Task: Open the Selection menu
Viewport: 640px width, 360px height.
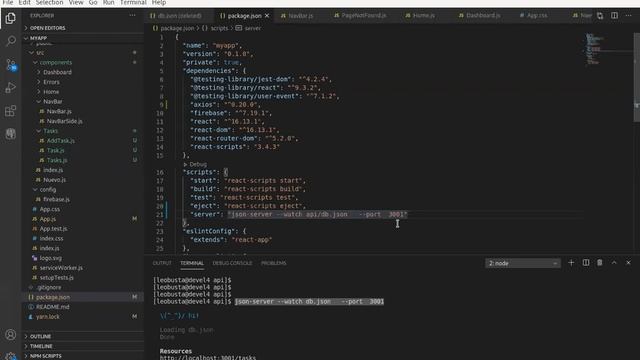Action: 49,2
